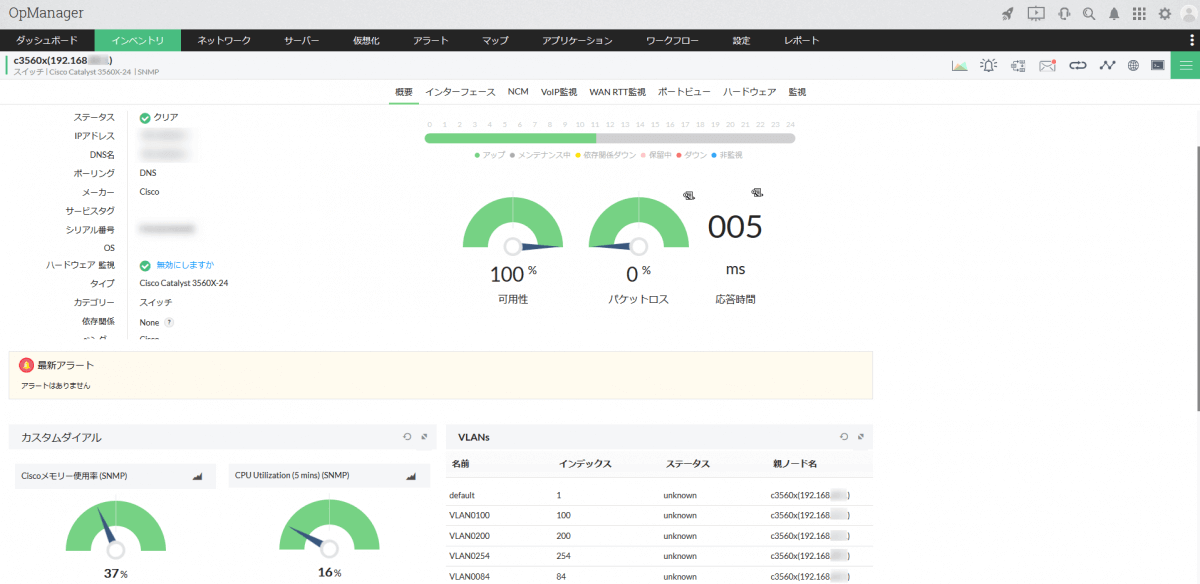Click the envelope icon with red dot
This screenshot has width=1200, height=584.
pos(1047,66)
